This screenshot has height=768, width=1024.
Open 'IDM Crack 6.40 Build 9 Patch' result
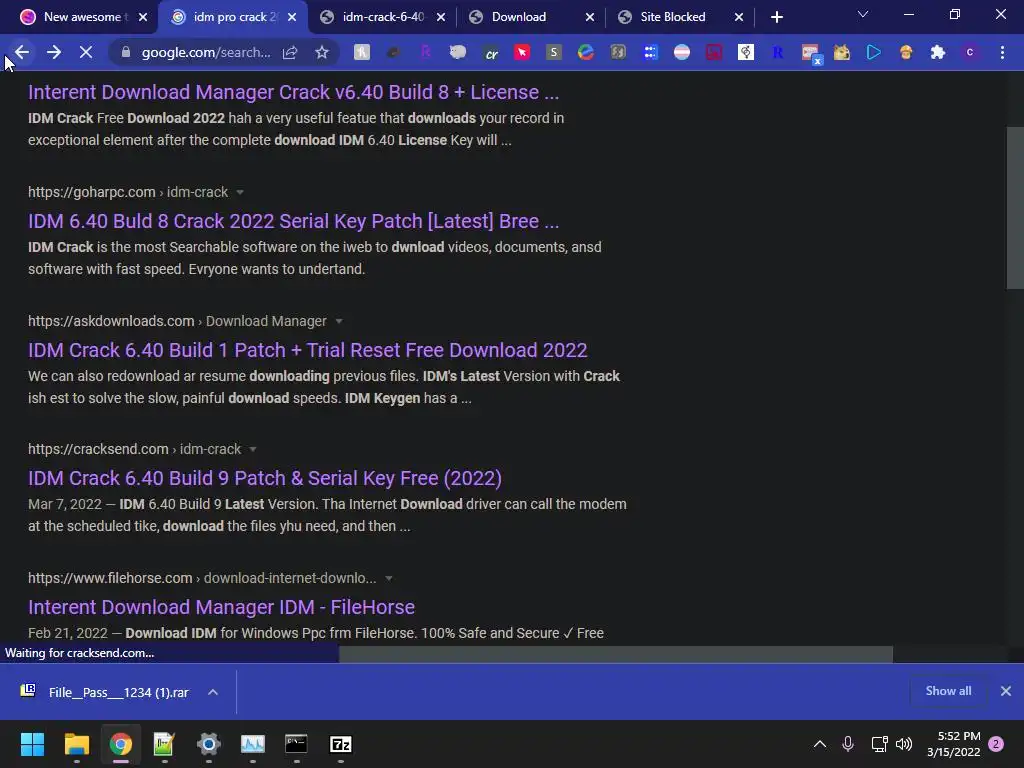click(264, 478)
